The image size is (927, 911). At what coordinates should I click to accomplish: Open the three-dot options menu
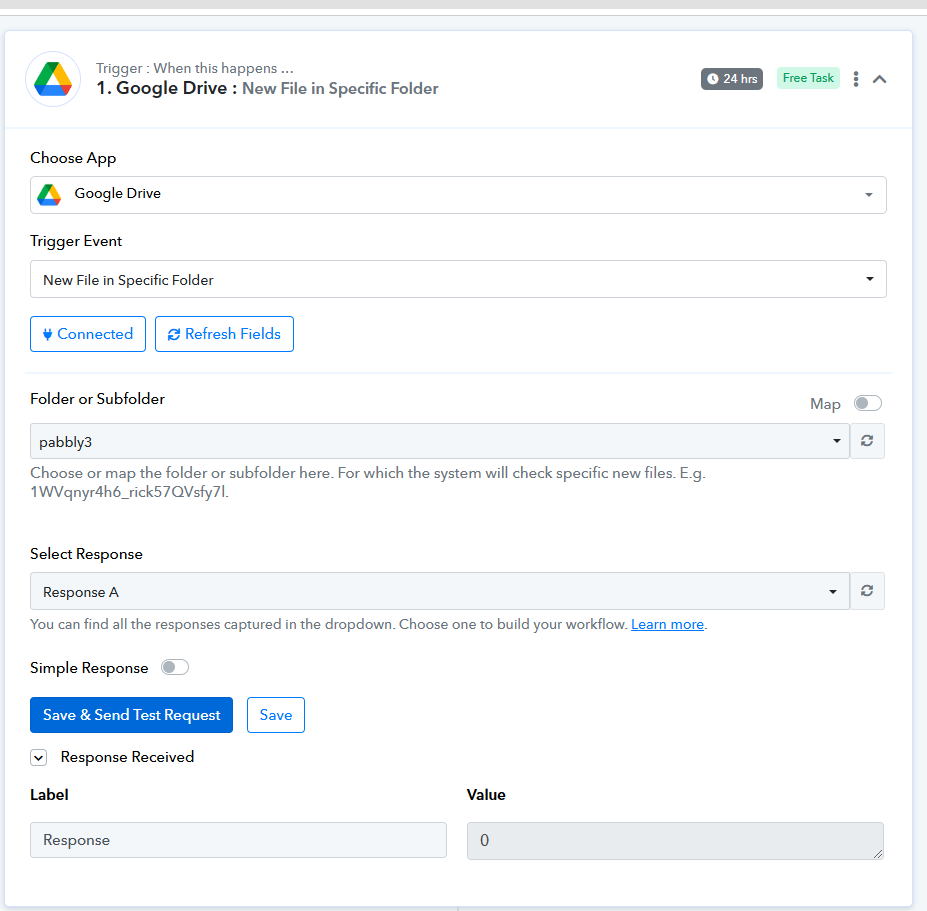pyautogui.click(x=855, y=79)
